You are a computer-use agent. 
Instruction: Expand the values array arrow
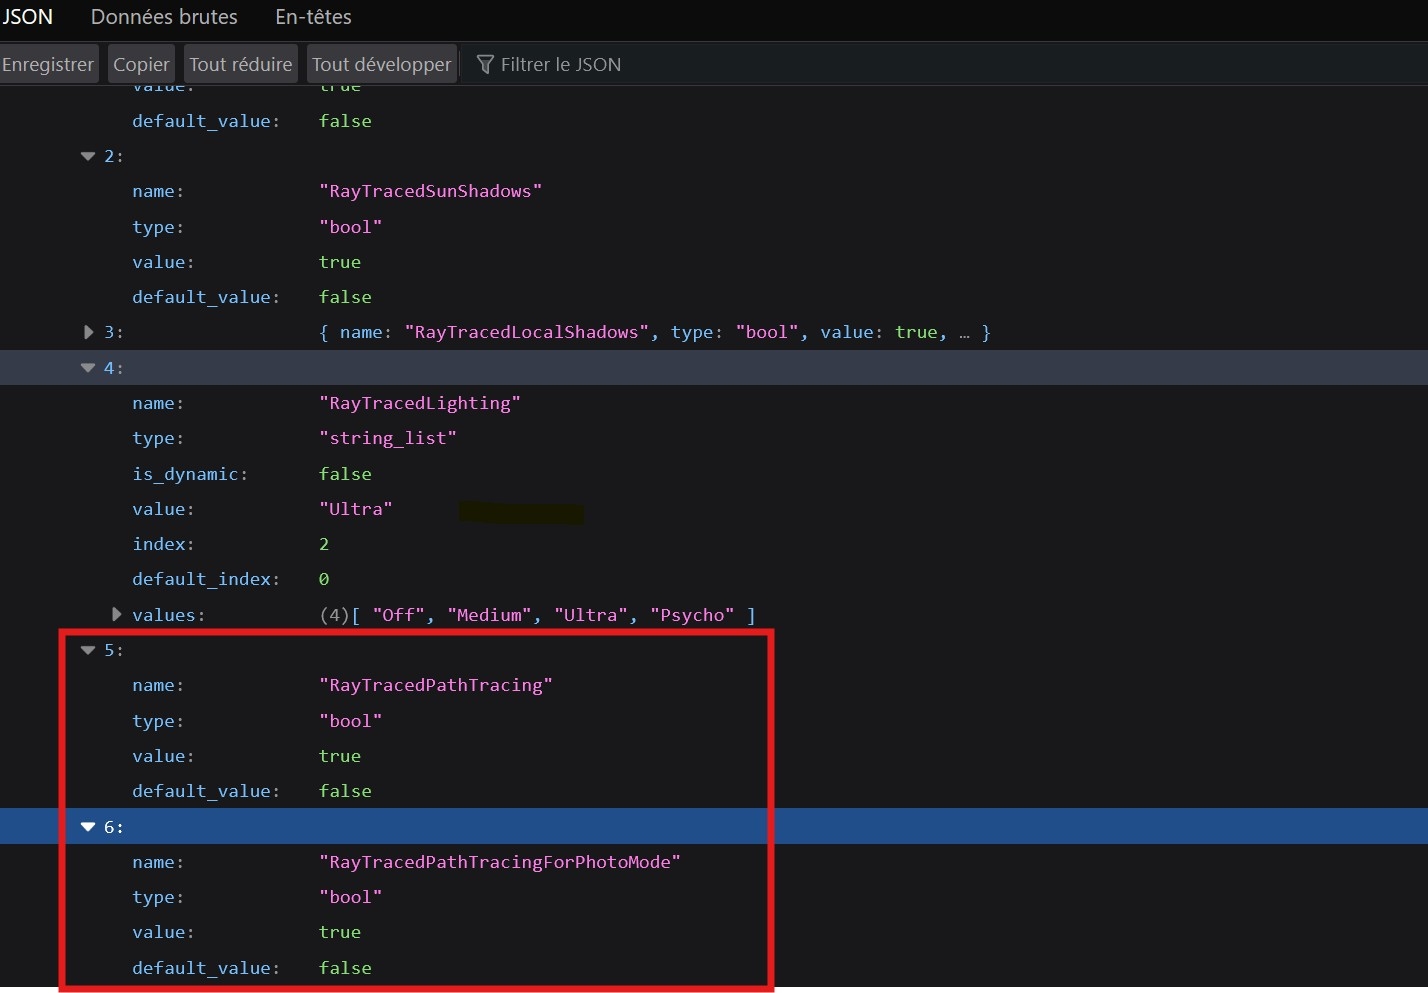click(x=116, y=614)
